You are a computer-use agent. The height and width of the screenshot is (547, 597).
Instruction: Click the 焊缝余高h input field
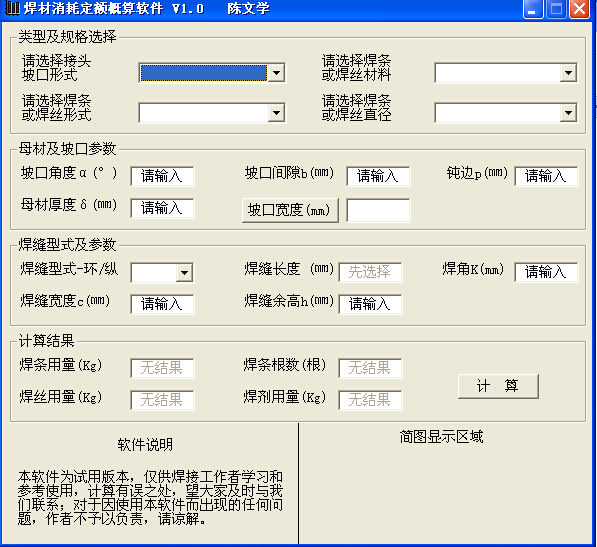click(370, 304)
